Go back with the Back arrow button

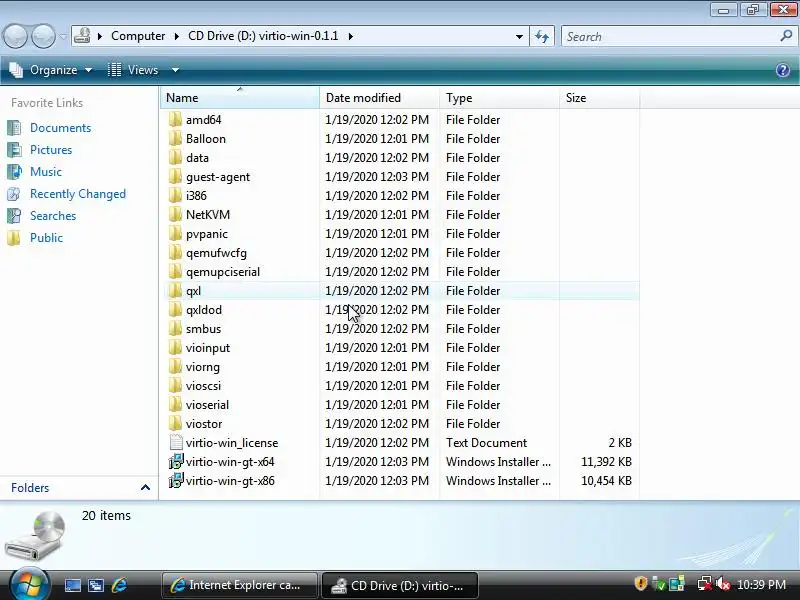coord(15,36)
